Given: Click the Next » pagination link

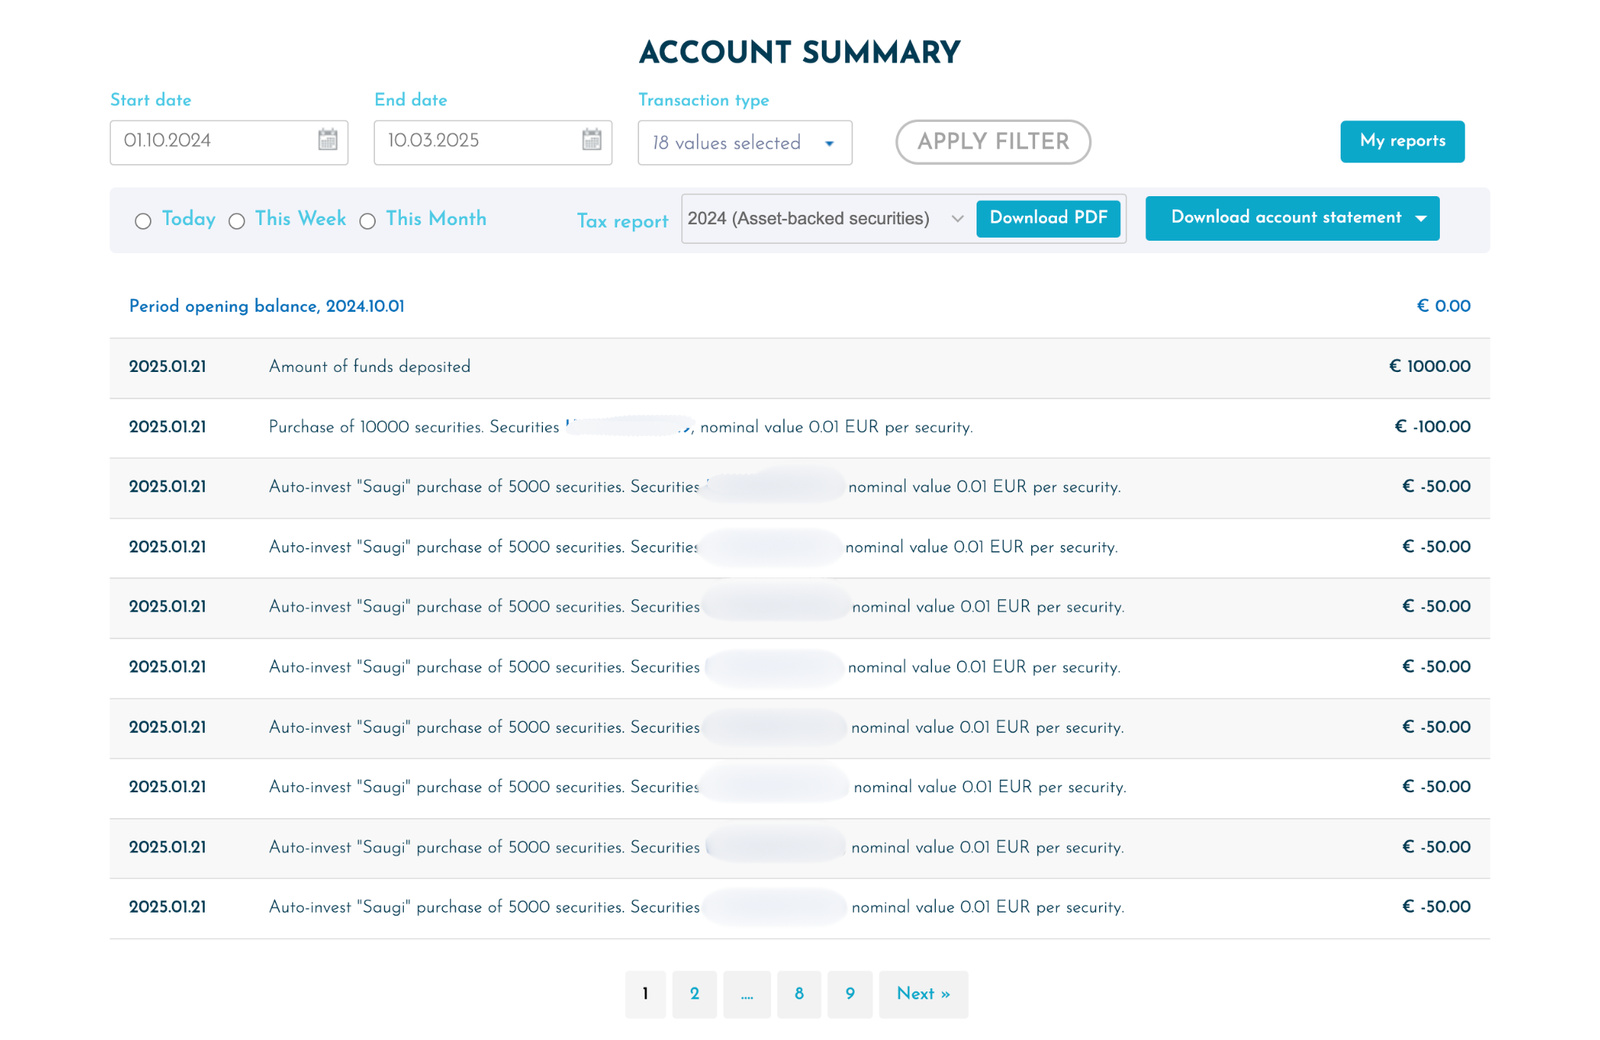Looking at the screenshot, I should pyautogui.click(x=923, y=994).
